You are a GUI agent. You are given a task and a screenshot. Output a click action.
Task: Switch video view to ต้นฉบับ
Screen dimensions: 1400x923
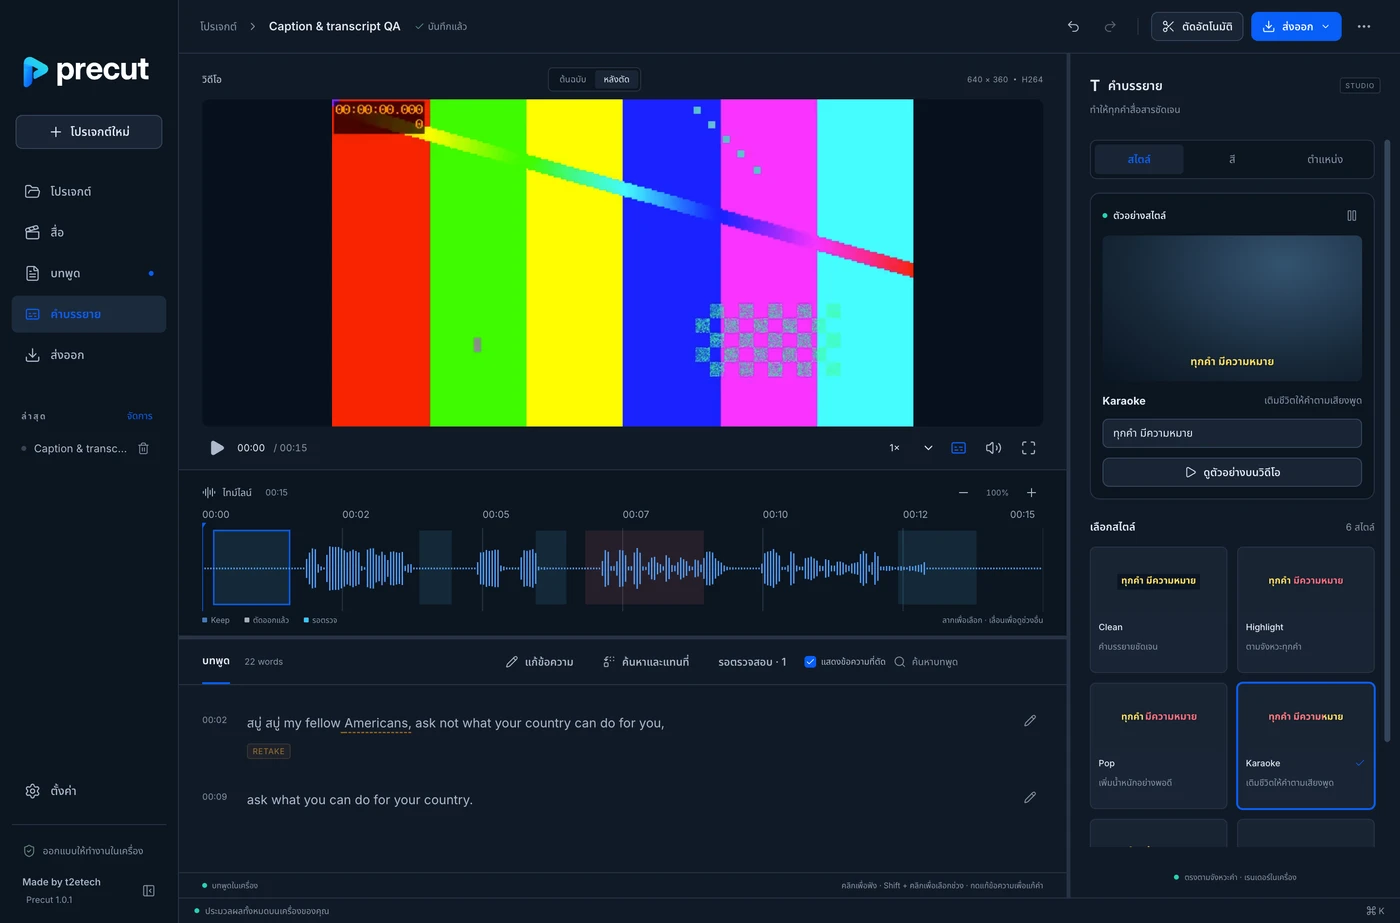click(x=573, y=80)
